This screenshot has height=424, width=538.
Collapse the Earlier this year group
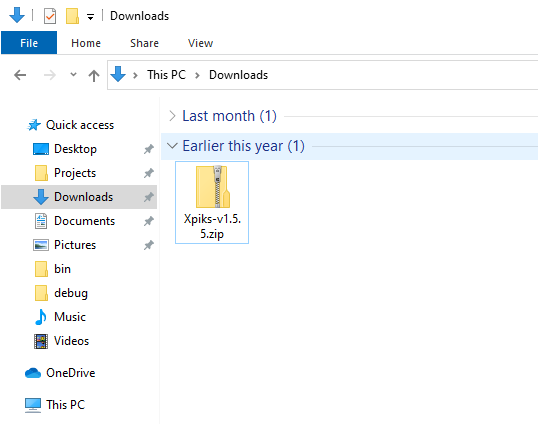coord(172,146)
